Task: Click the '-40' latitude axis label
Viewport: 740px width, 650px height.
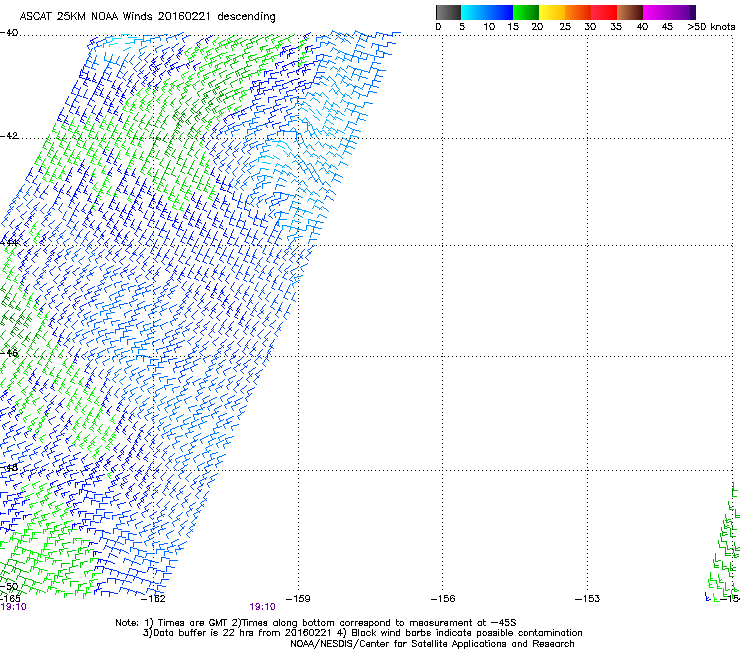Action: tap(9, 33)
